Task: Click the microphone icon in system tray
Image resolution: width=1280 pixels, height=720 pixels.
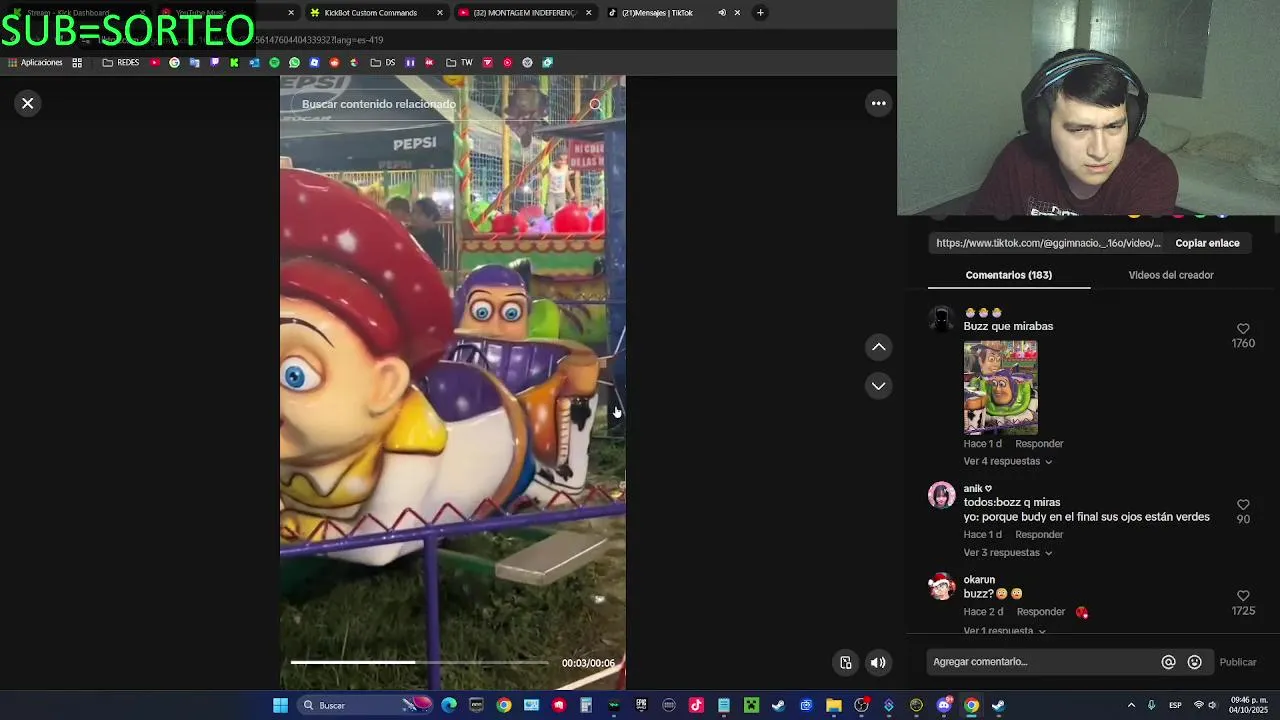Action: 1152,705
